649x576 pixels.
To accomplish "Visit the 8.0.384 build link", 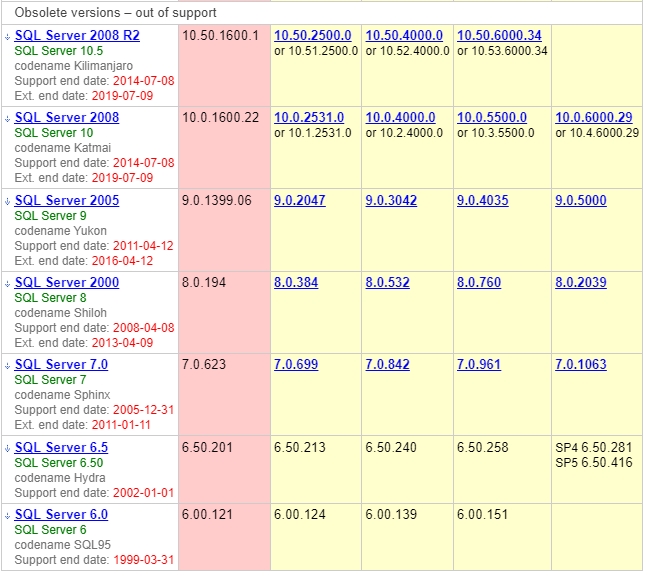I will 296,282.
